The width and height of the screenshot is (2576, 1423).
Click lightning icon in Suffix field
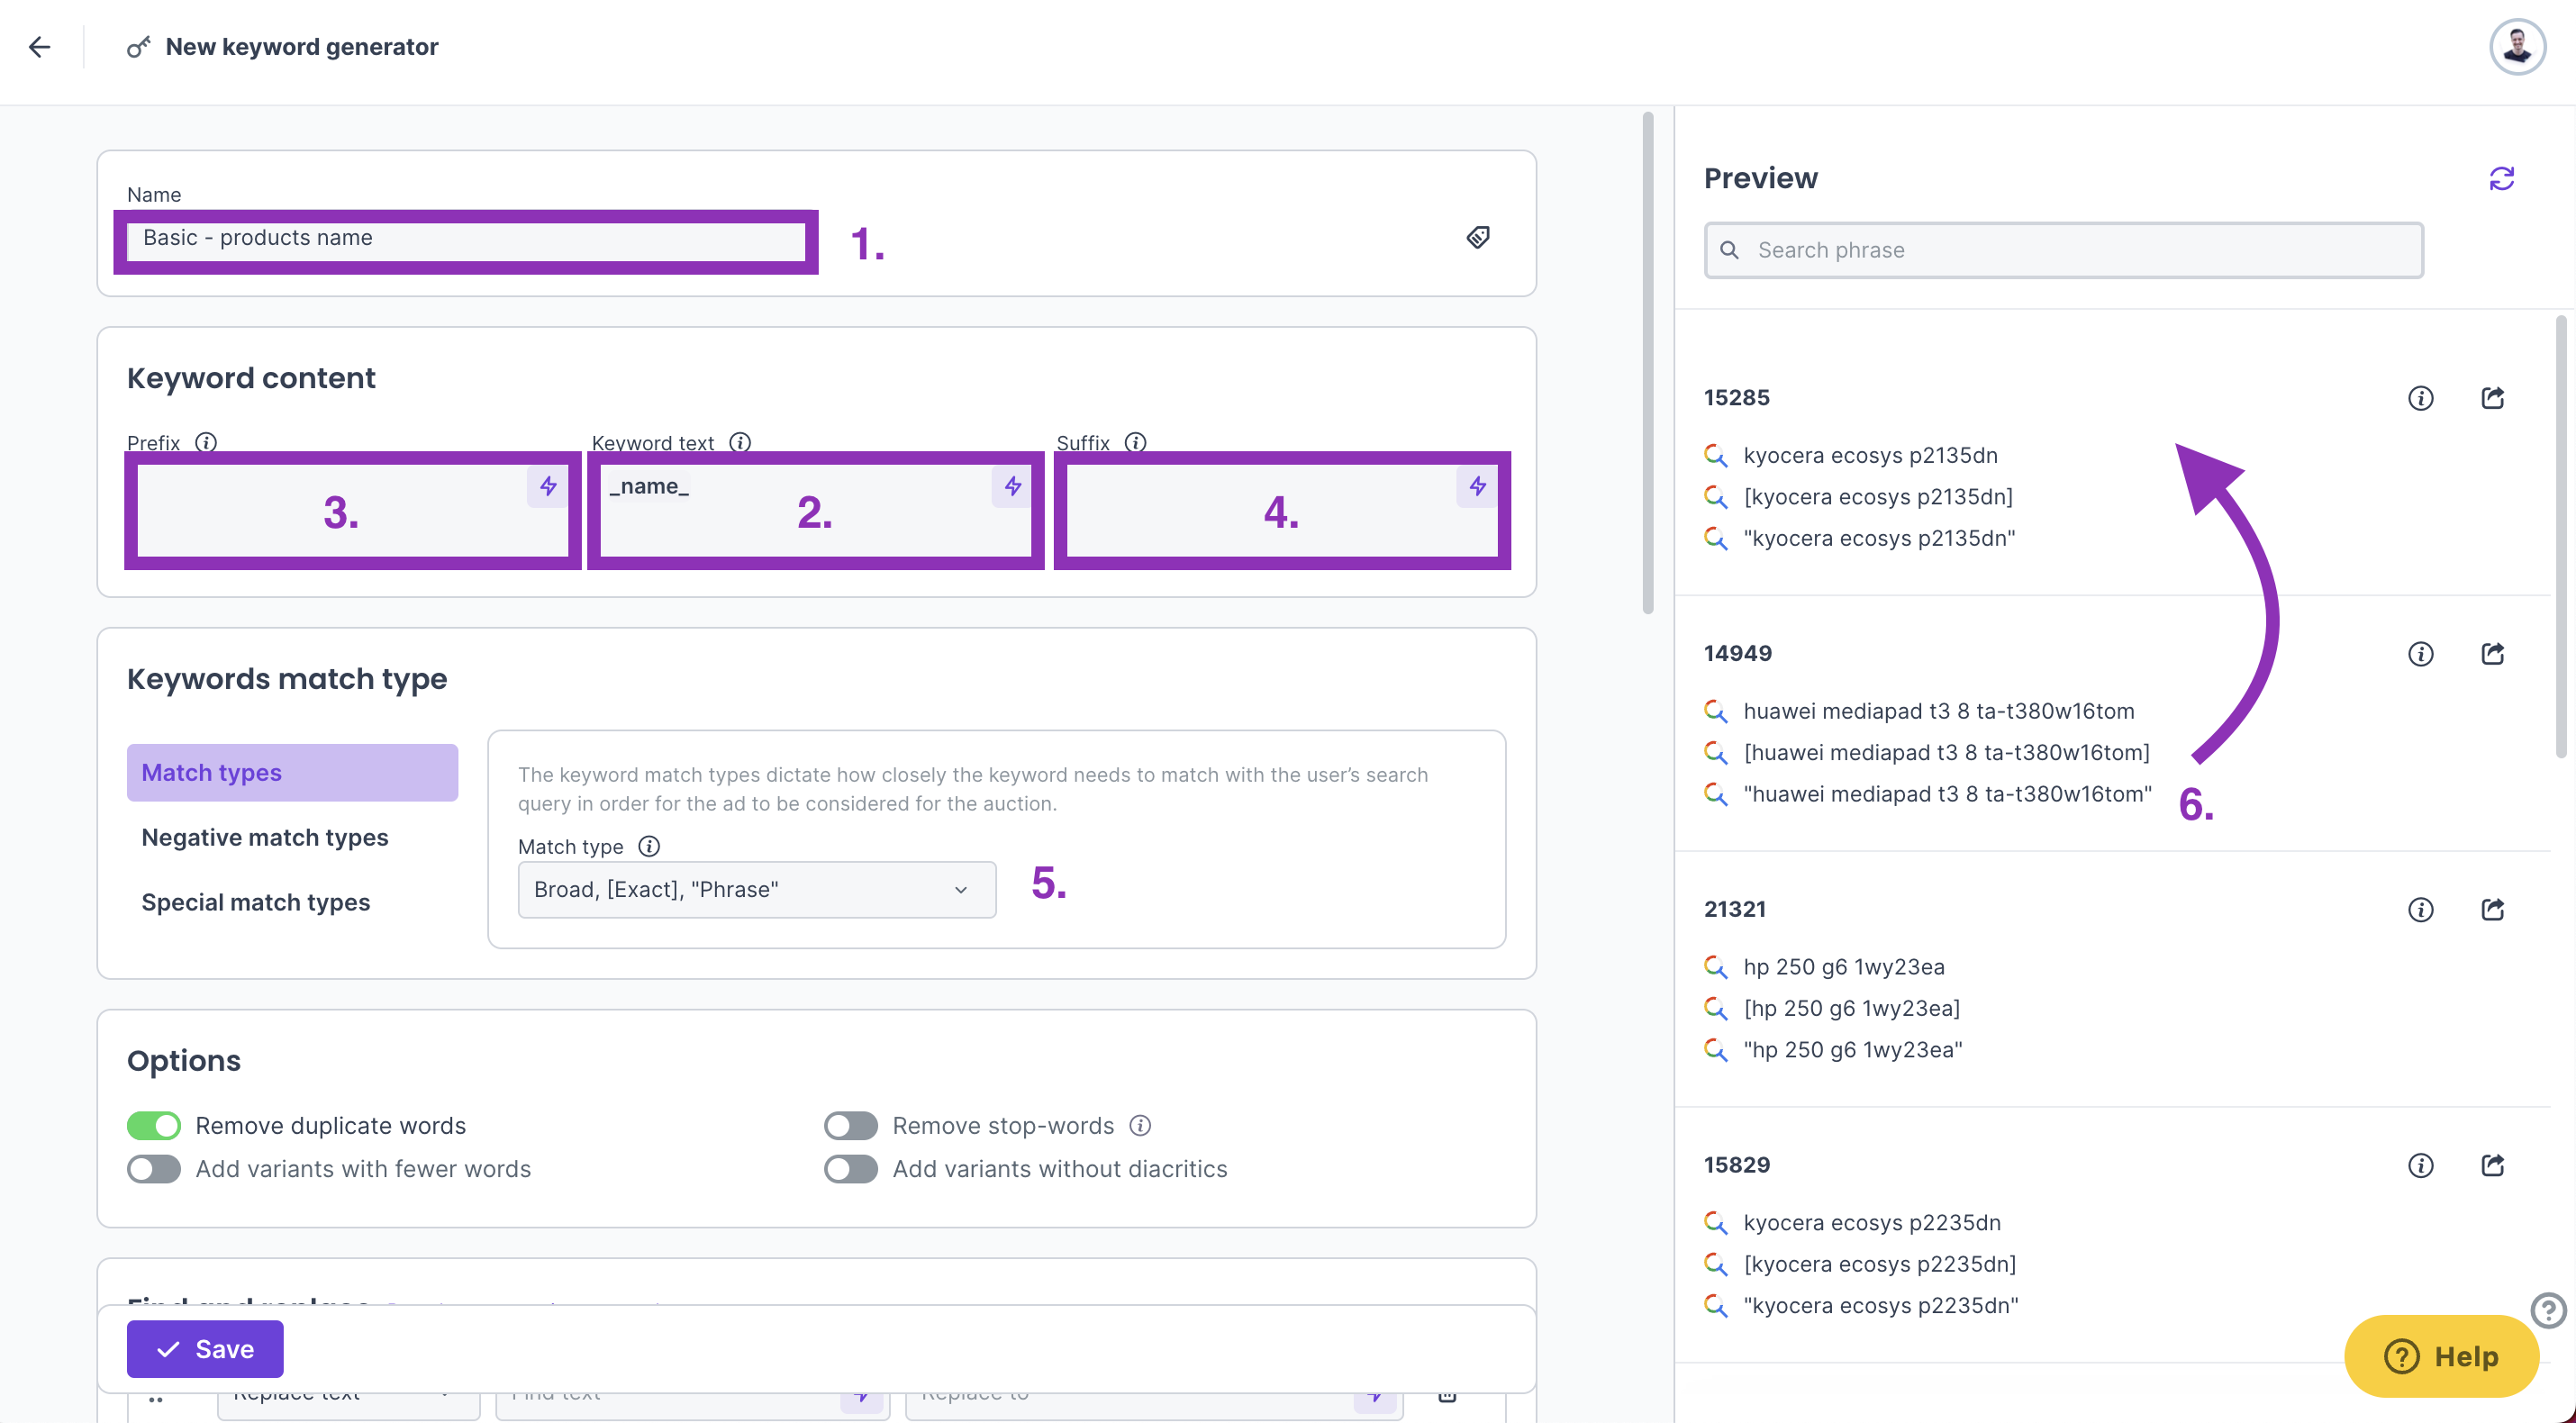[1477, 487]
